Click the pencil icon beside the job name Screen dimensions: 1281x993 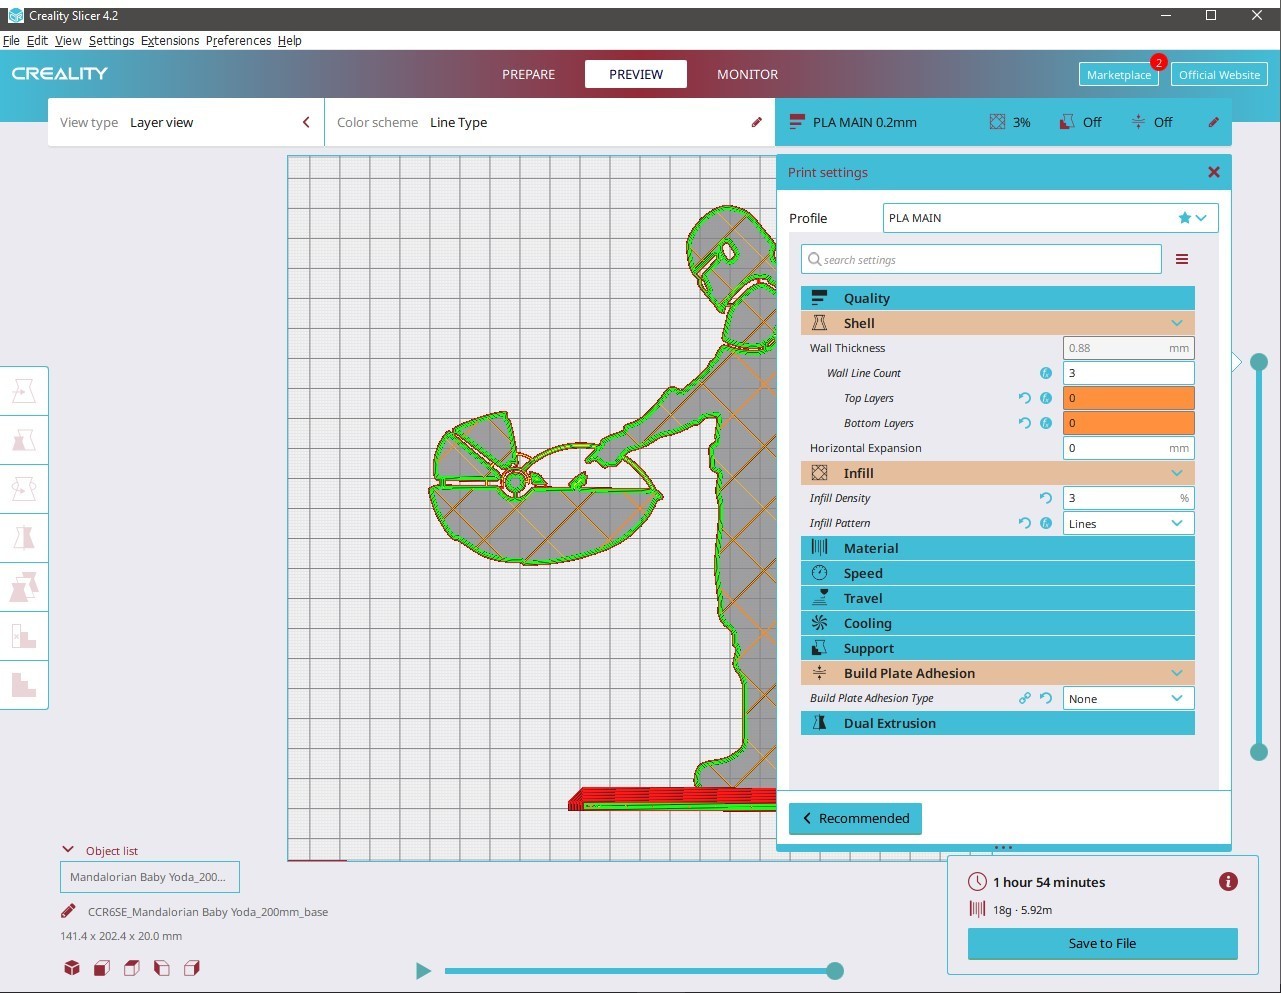(68, 911)
